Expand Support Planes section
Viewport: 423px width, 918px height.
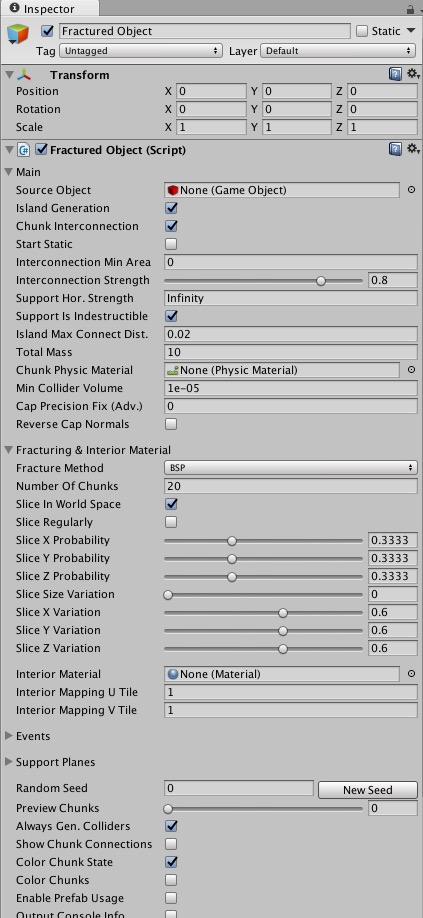point(9,762)
